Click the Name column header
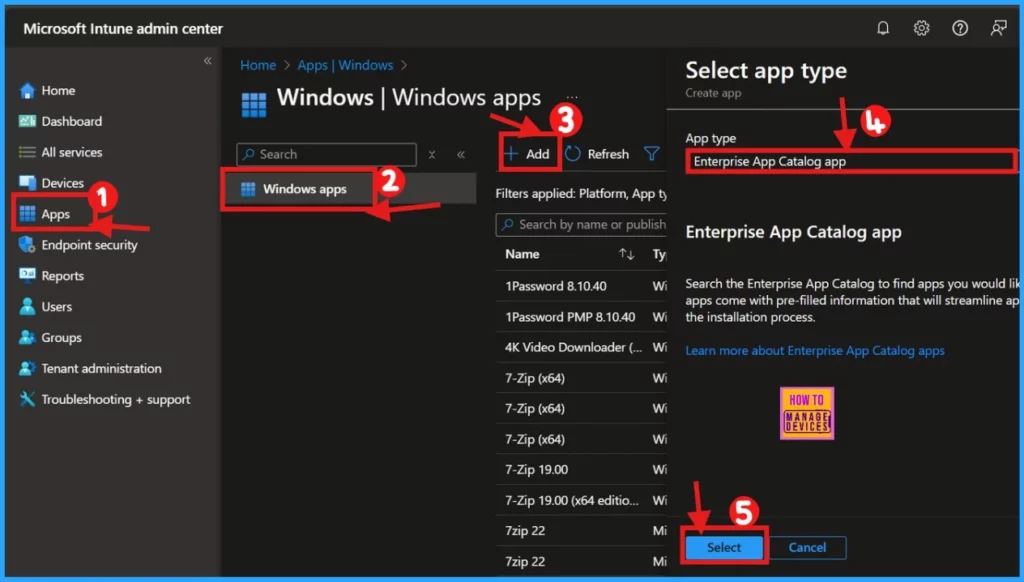1024x582 pixels. click(522, 254)
